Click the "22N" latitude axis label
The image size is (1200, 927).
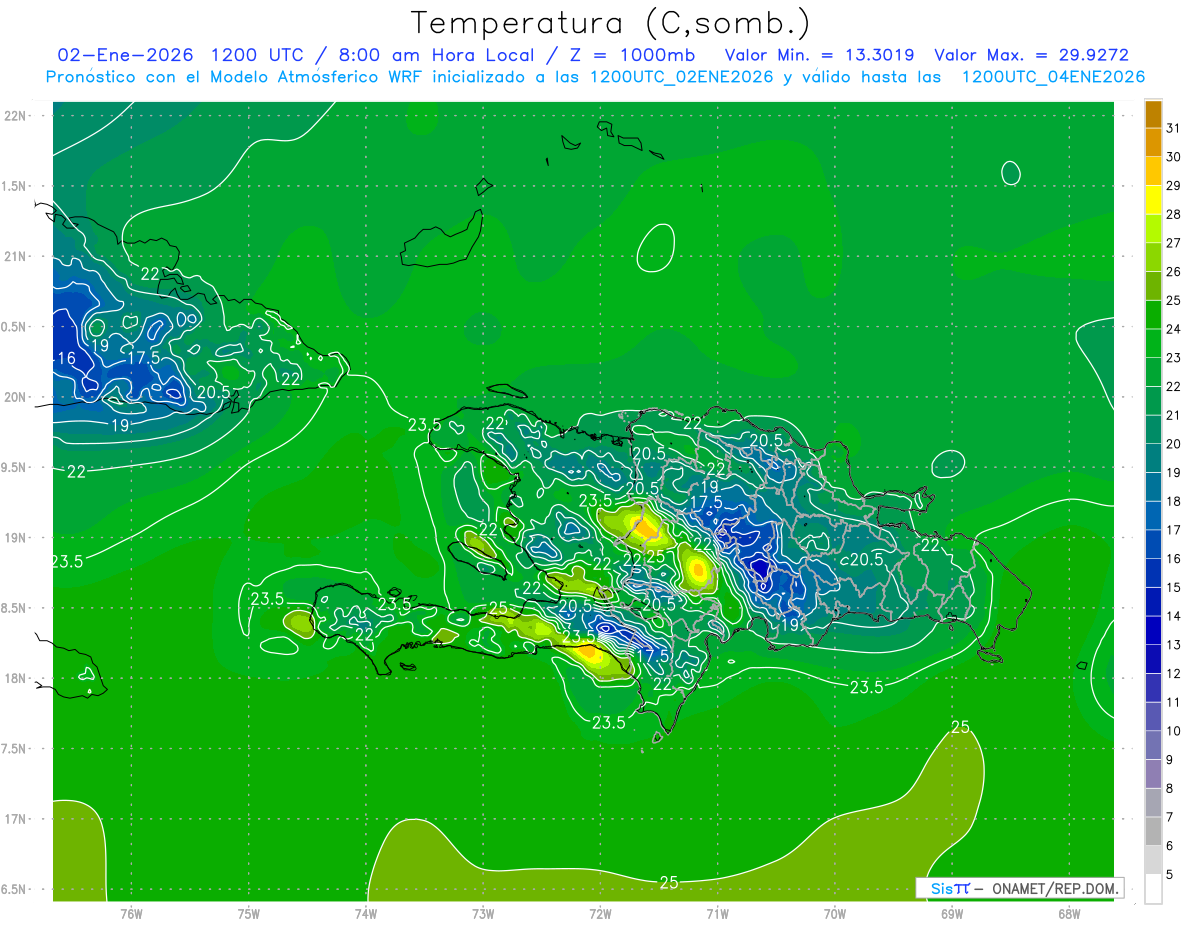[x=16, y=115]
